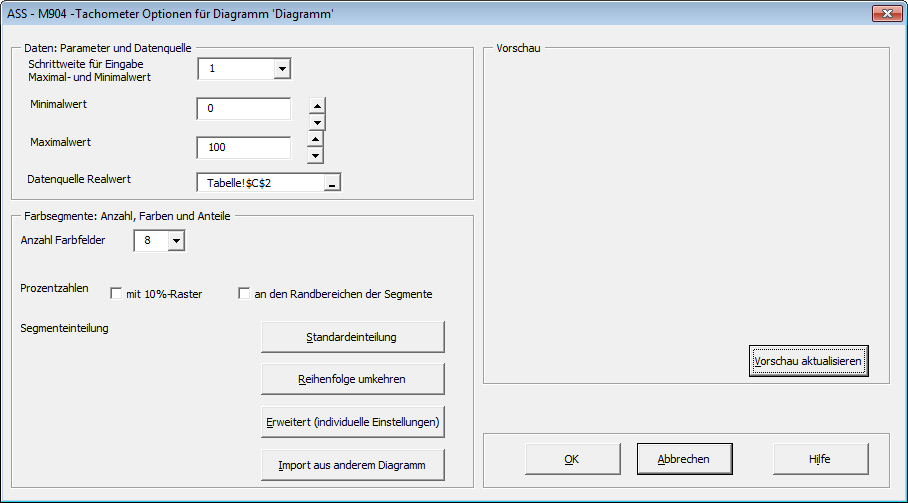Click the Minimalwert decrease arrow
Screen dimensions: 908x503
click(317, 122)
